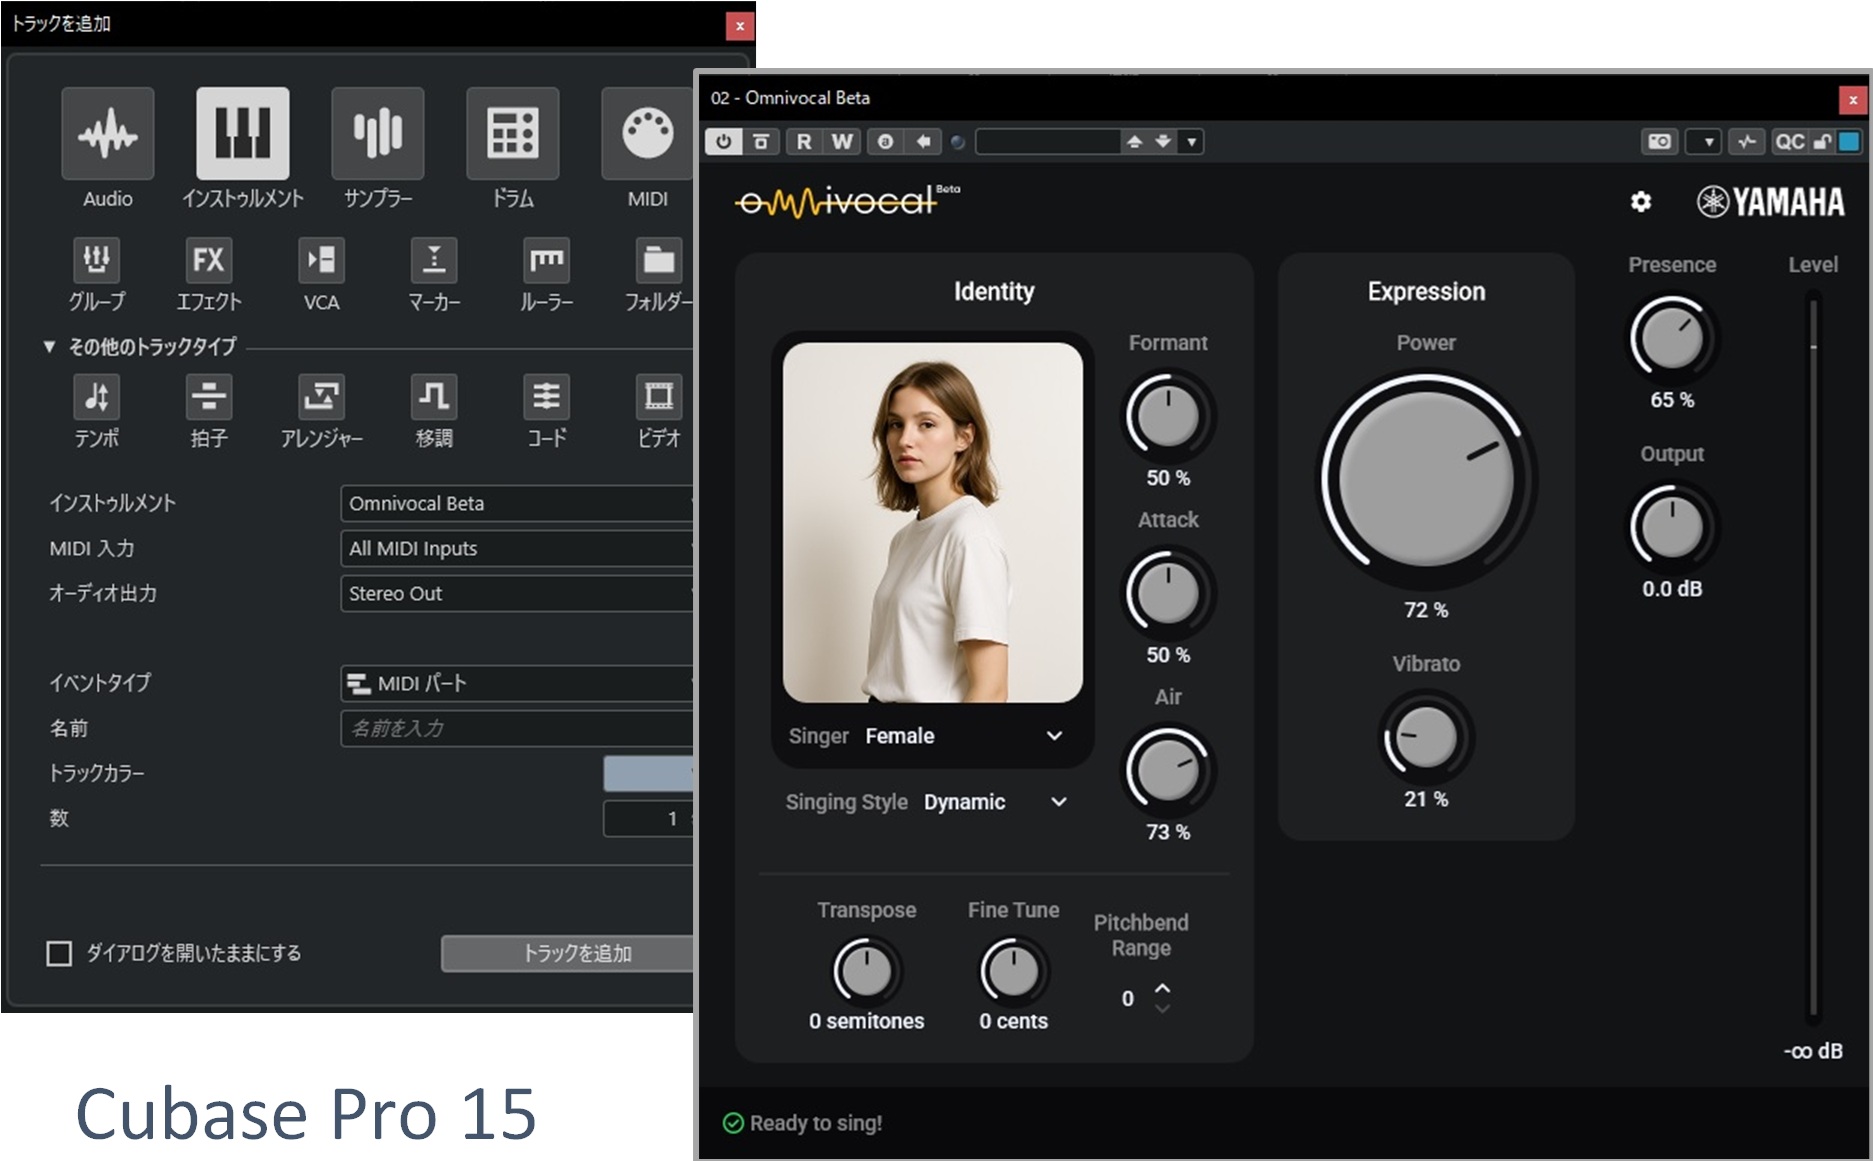This screenshot has width=1873, height=1161.
Task: Click the plugin snapshot camera icon
Action: click(x=1659, y=142)
